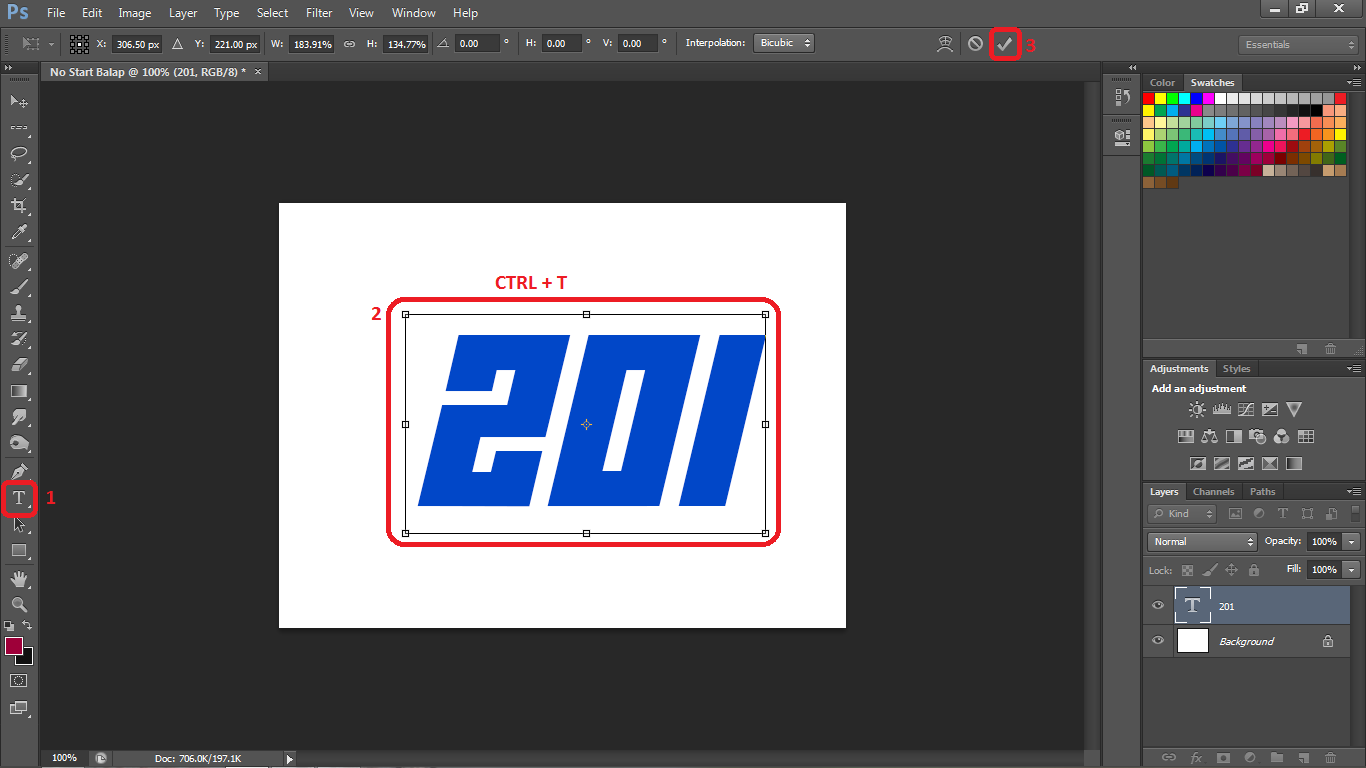The height and width of the screenshot is (768, 1366).
Task: Toggle lock transparent pixels
Action: pyautogui.click(x=1187, y=570)
